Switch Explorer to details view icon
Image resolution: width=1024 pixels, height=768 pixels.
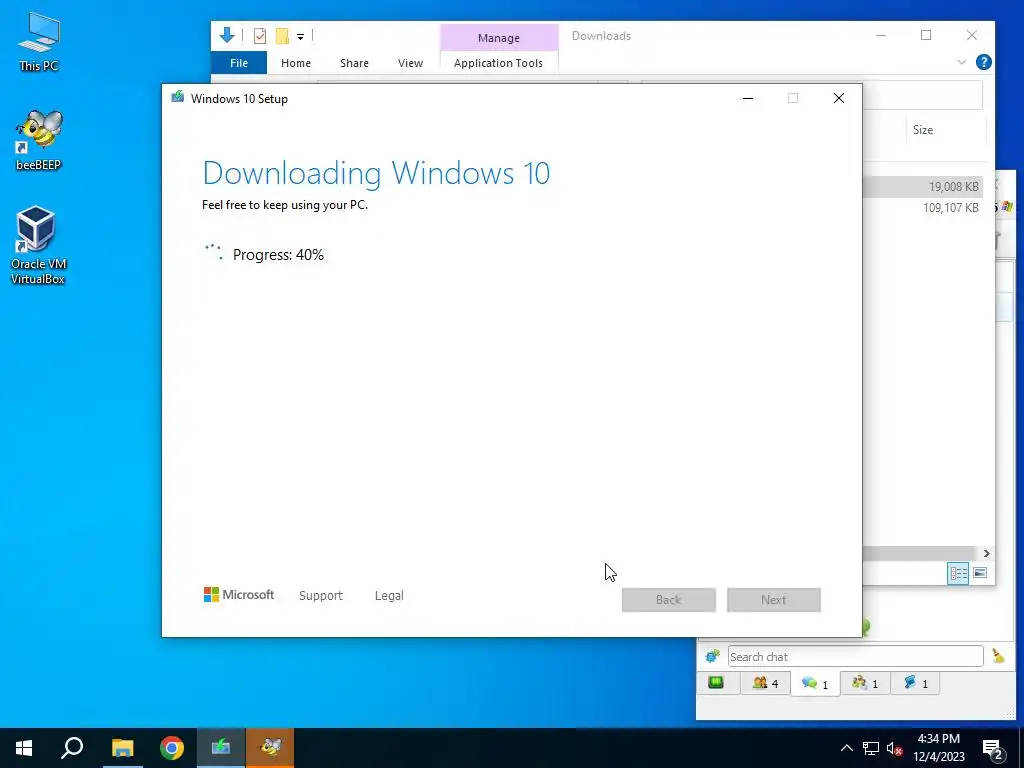click(x=958, y=573)
